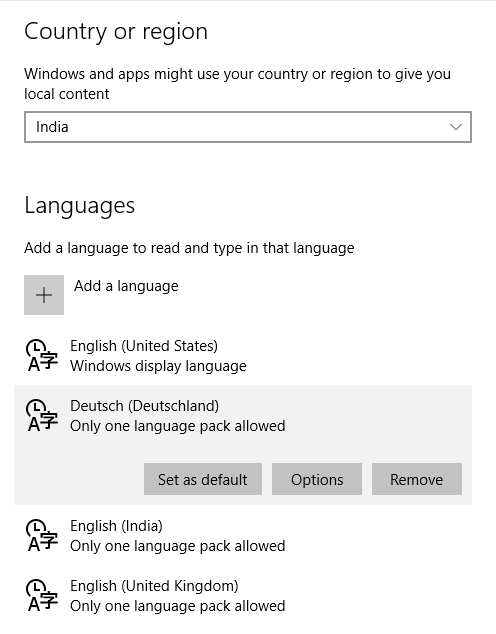
Task: Click the plus icon to add language
Action: coord(44,295)
